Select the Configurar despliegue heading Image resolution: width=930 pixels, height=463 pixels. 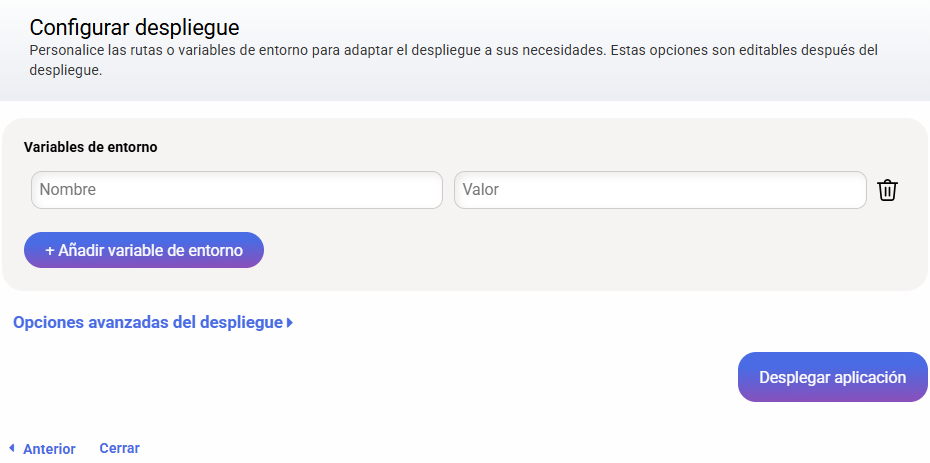point(135,27)
